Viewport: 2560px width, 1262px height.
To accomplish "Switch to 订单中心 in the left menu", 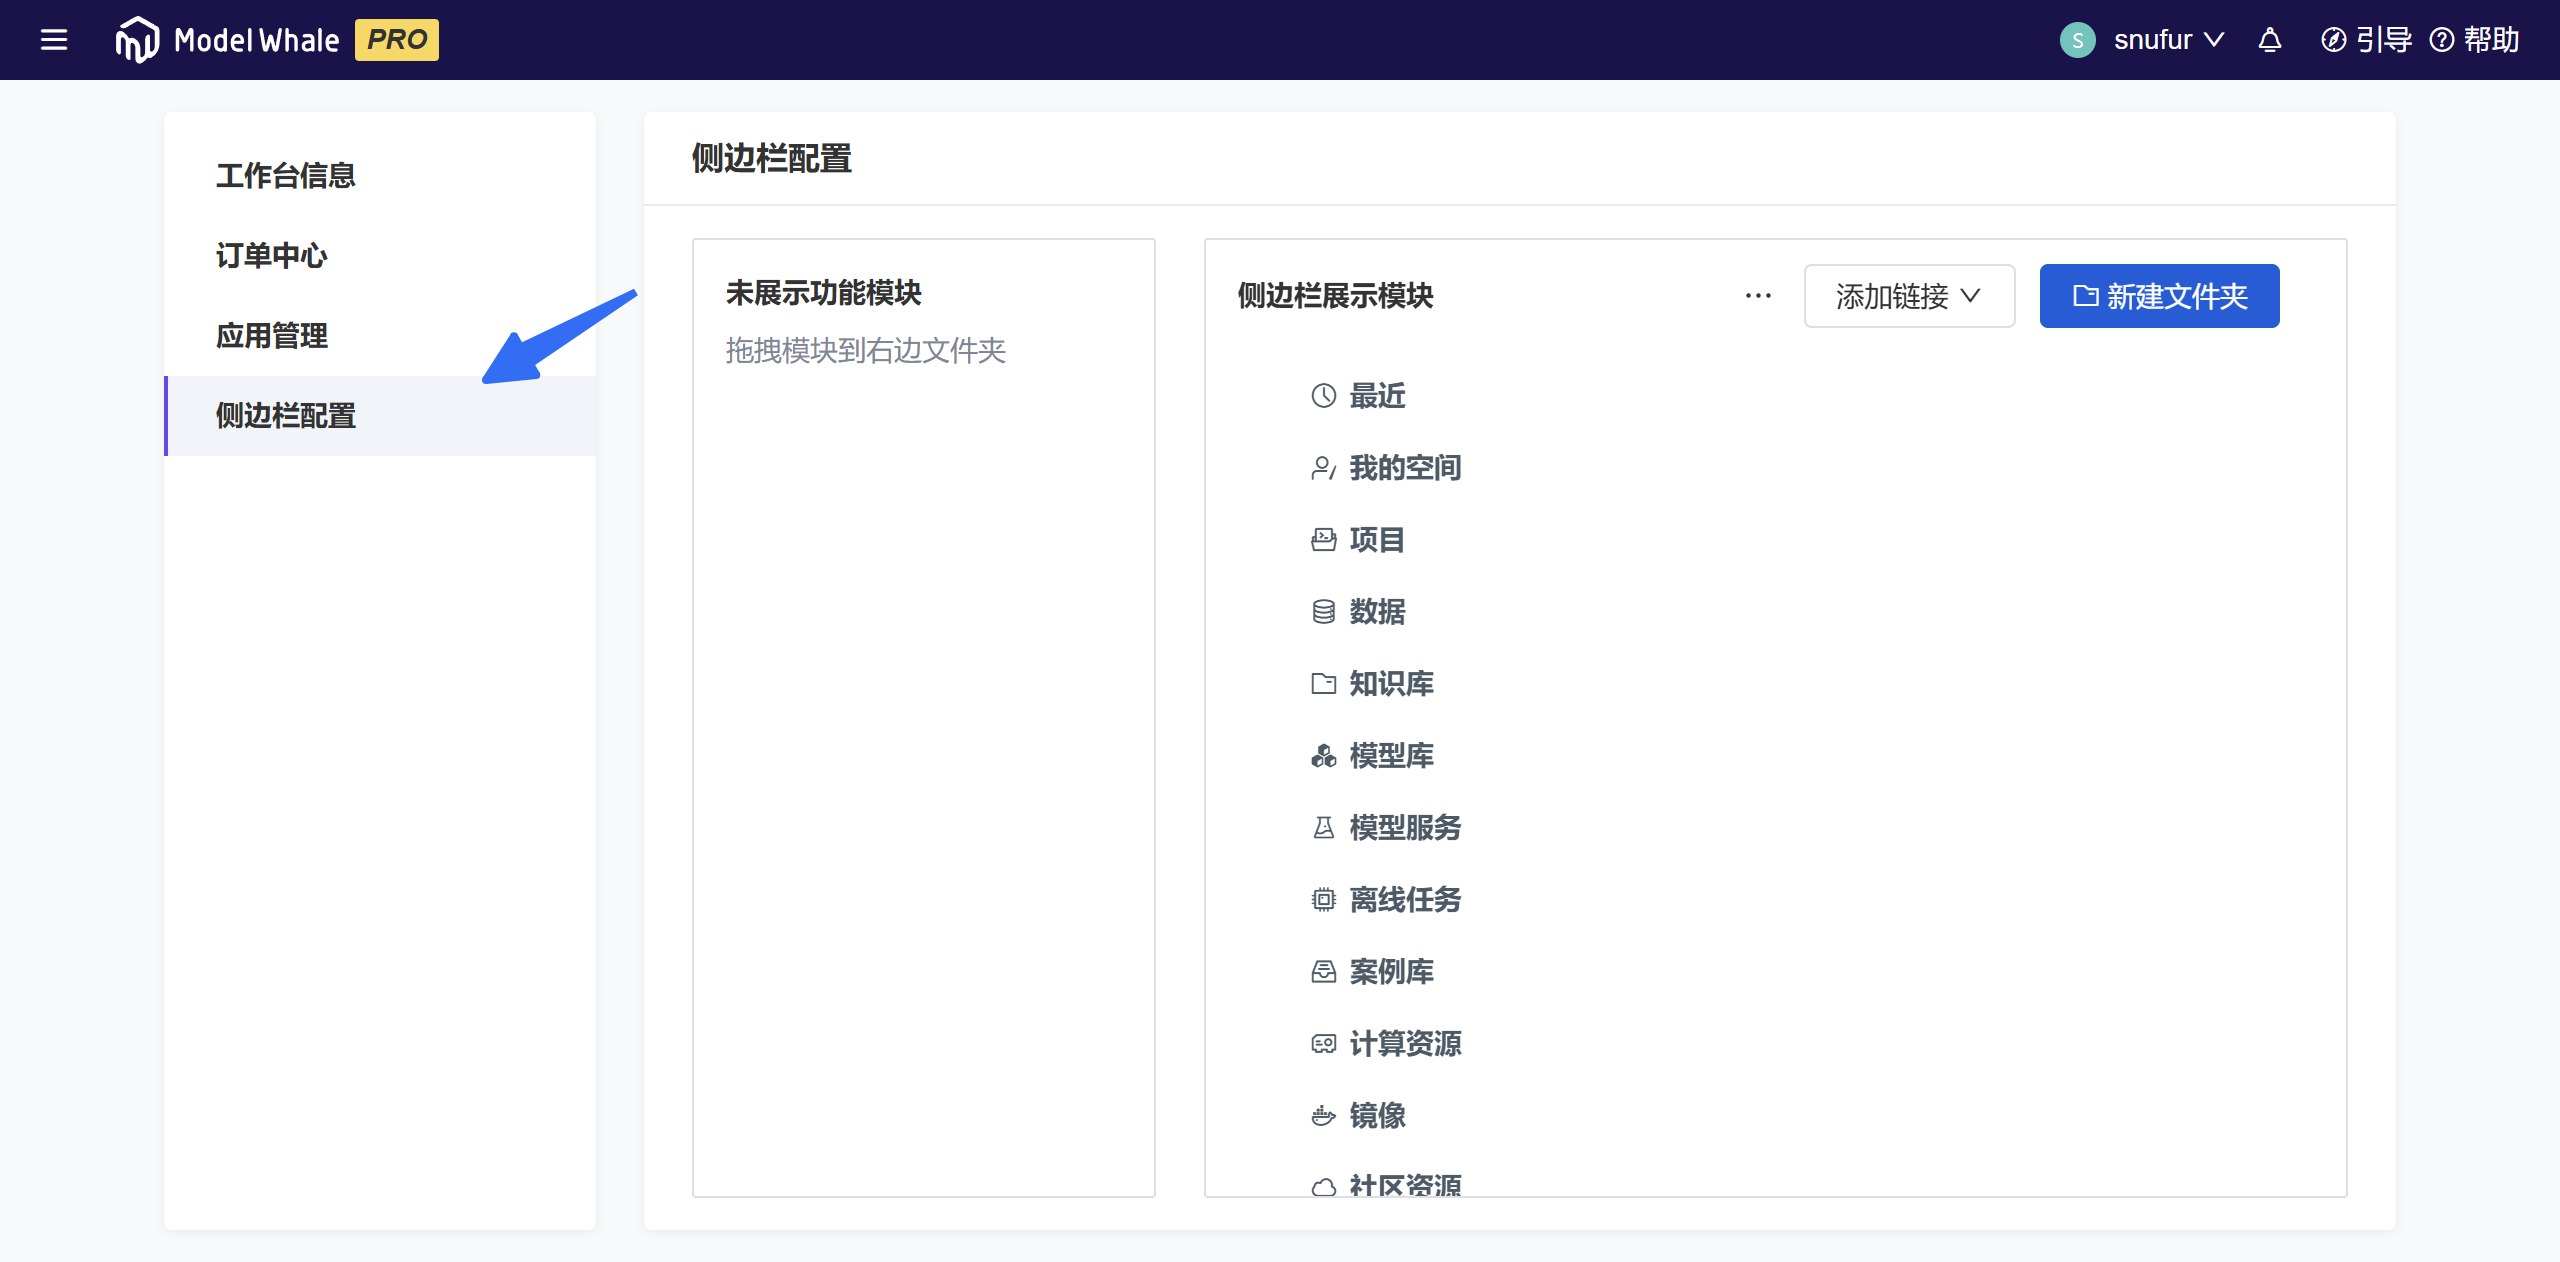I will tap(271, 255).
